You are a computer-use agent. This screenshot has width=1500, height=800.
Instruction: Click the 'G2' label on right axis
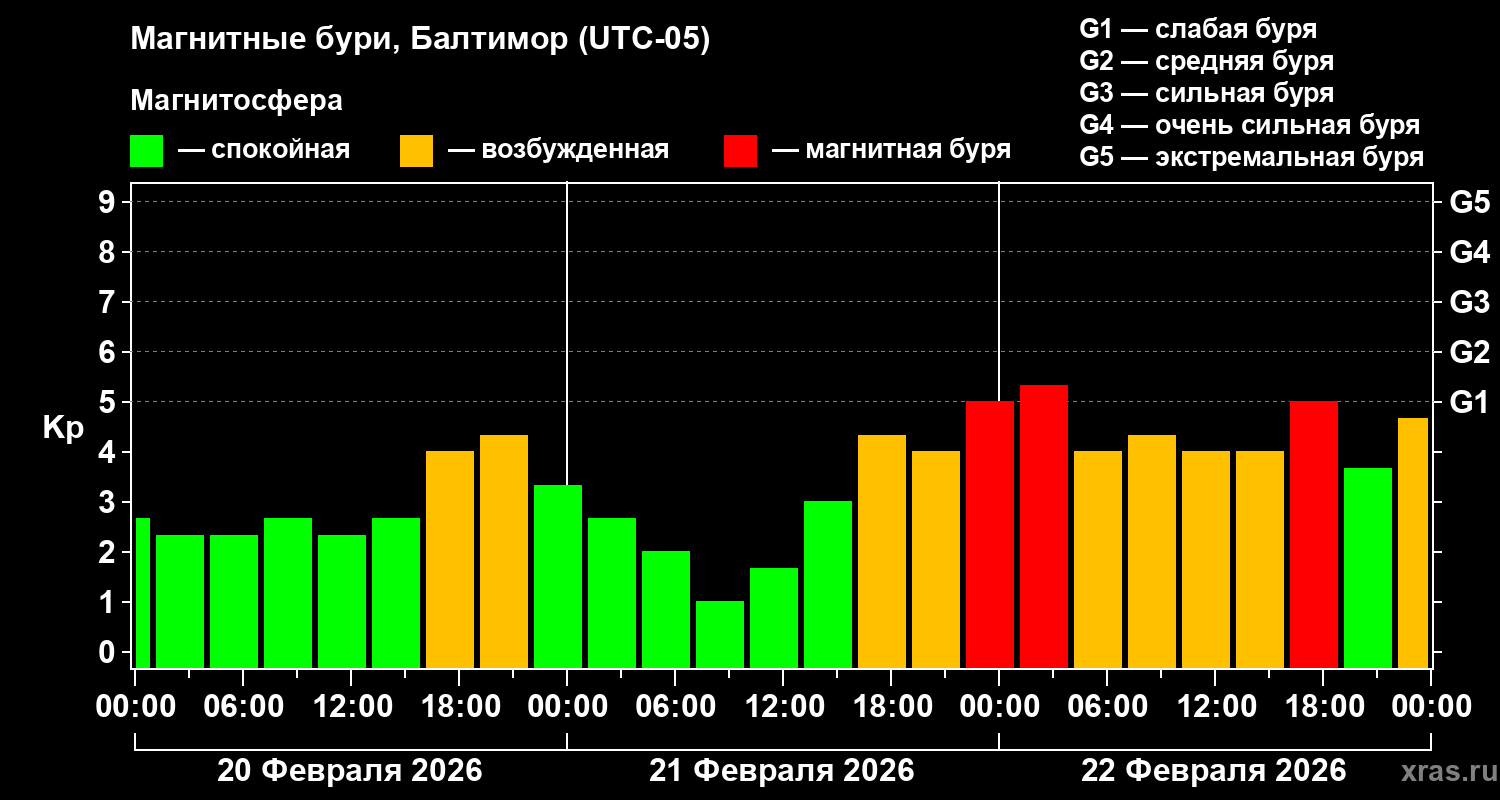click(x=1469, y=352)
